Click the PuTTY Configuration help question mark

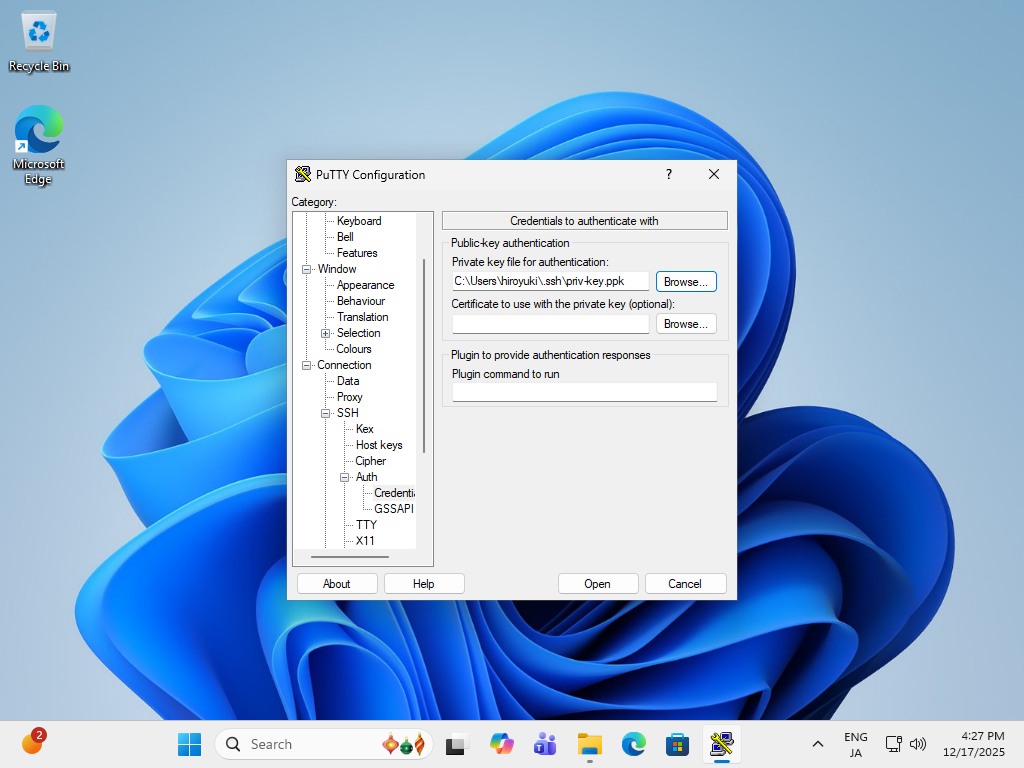click(x=668, y=174)
